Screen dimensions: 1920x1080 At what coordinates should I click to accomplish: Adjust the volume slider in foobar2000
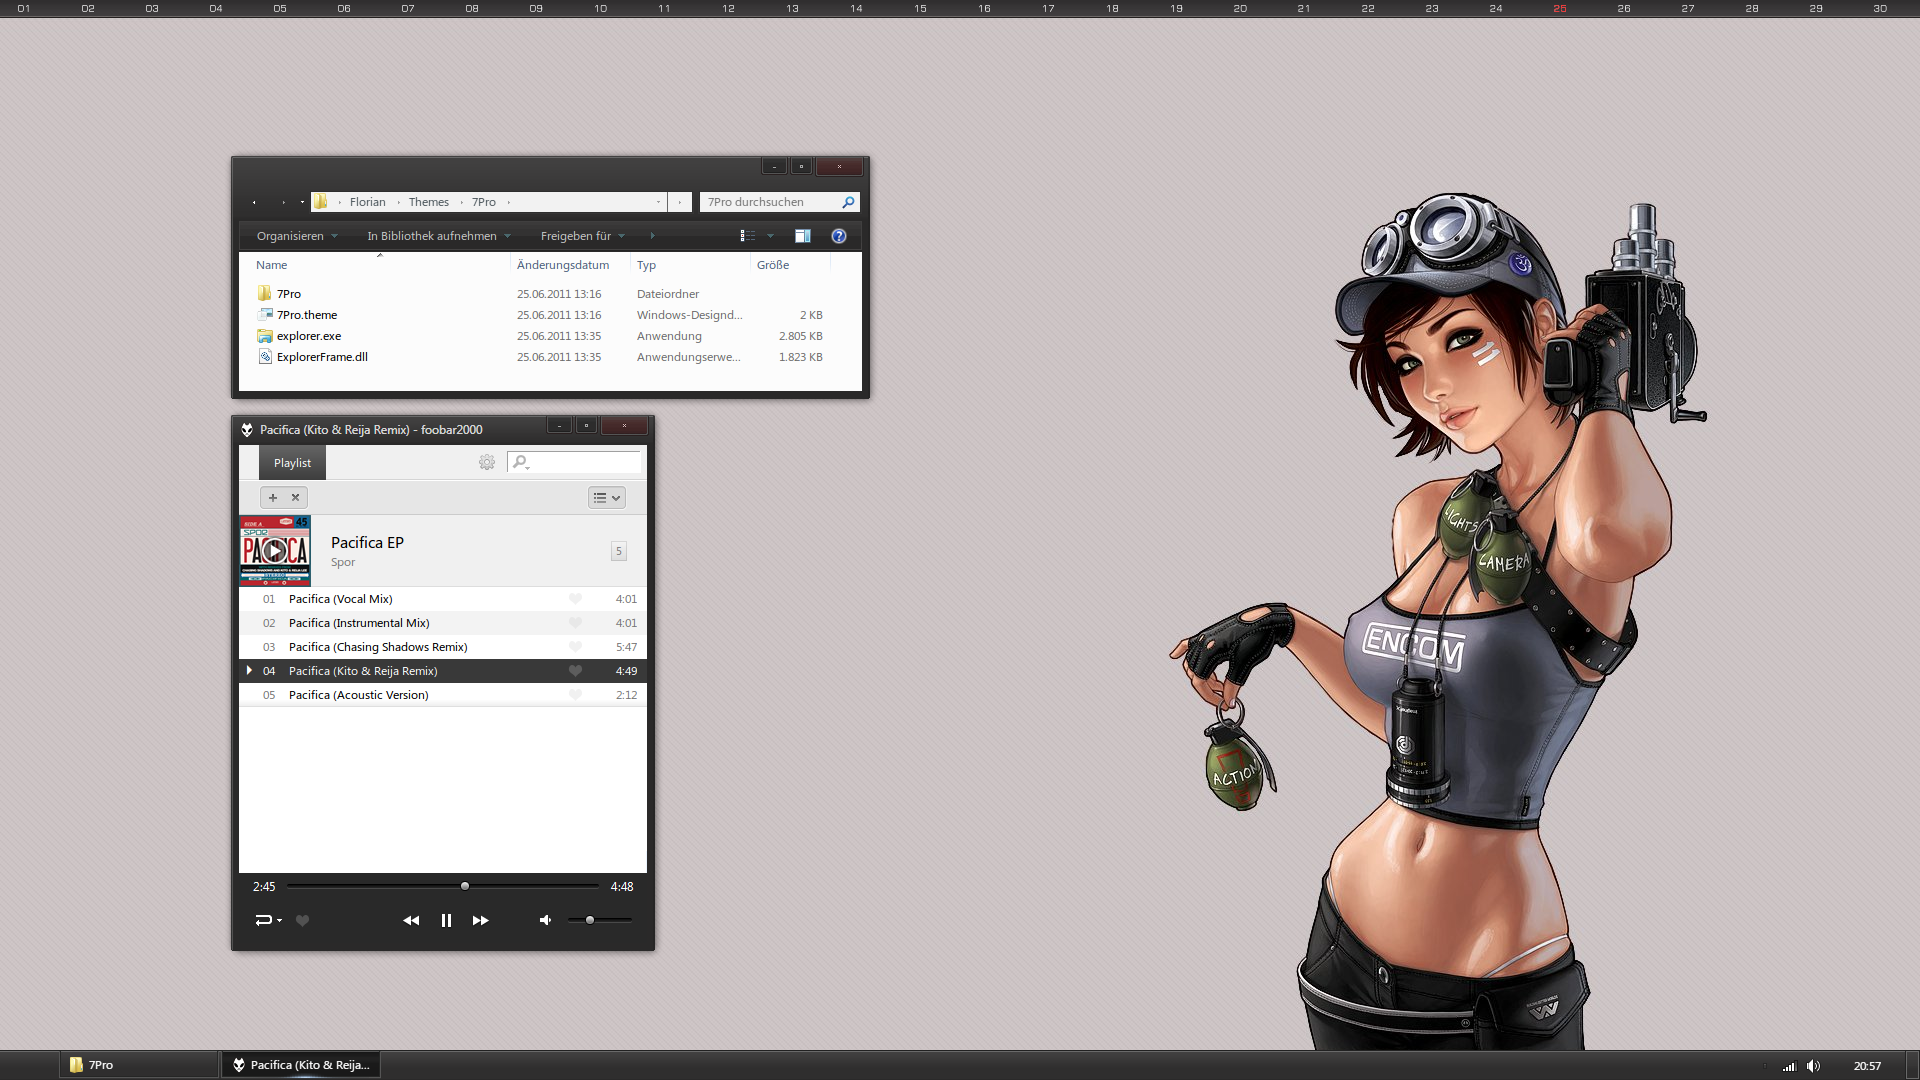(x=599, y=920)
